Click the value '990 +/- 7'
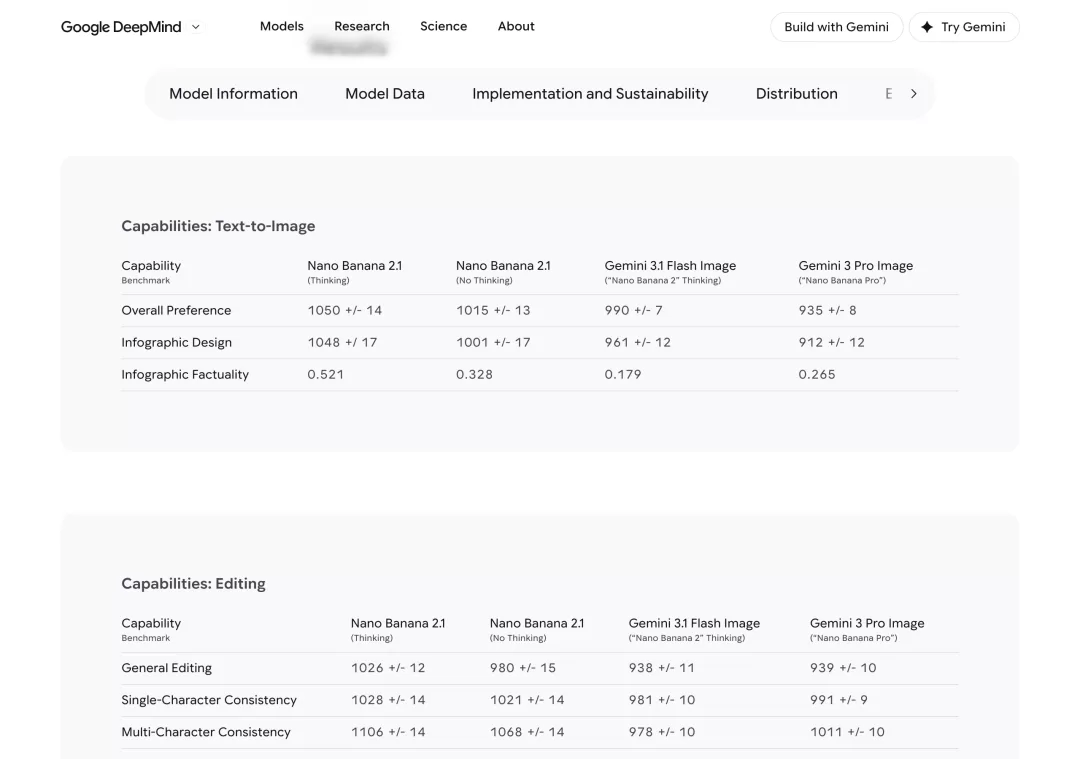 [634, 311]
